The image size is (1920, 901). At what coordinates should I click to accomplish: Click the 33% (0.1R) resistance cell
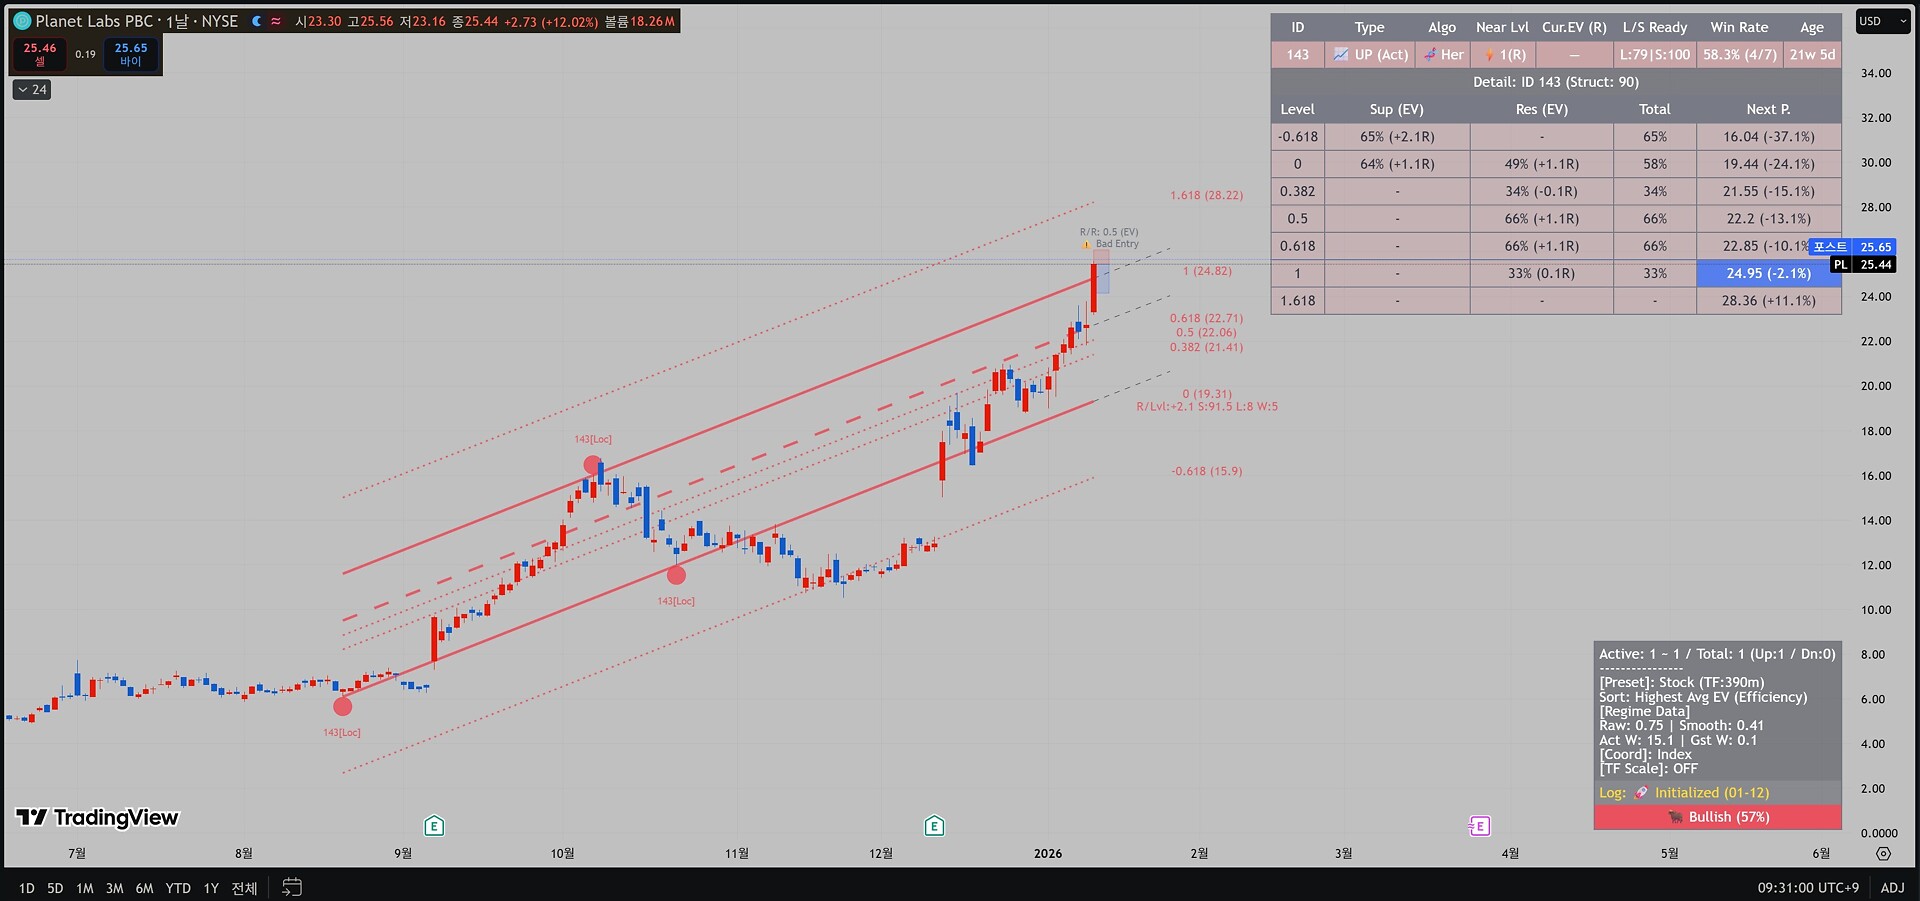pos(1541,273)
